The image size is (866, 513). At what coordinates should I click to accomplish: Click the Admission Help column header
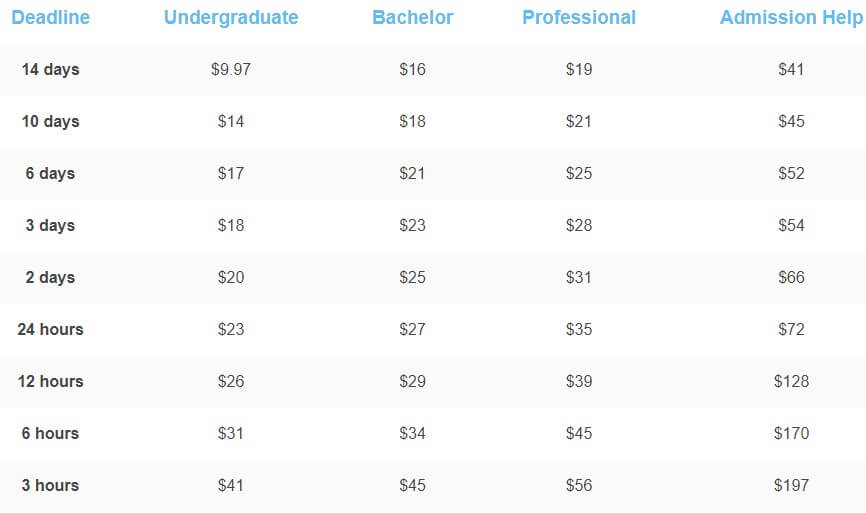(791, 18)
